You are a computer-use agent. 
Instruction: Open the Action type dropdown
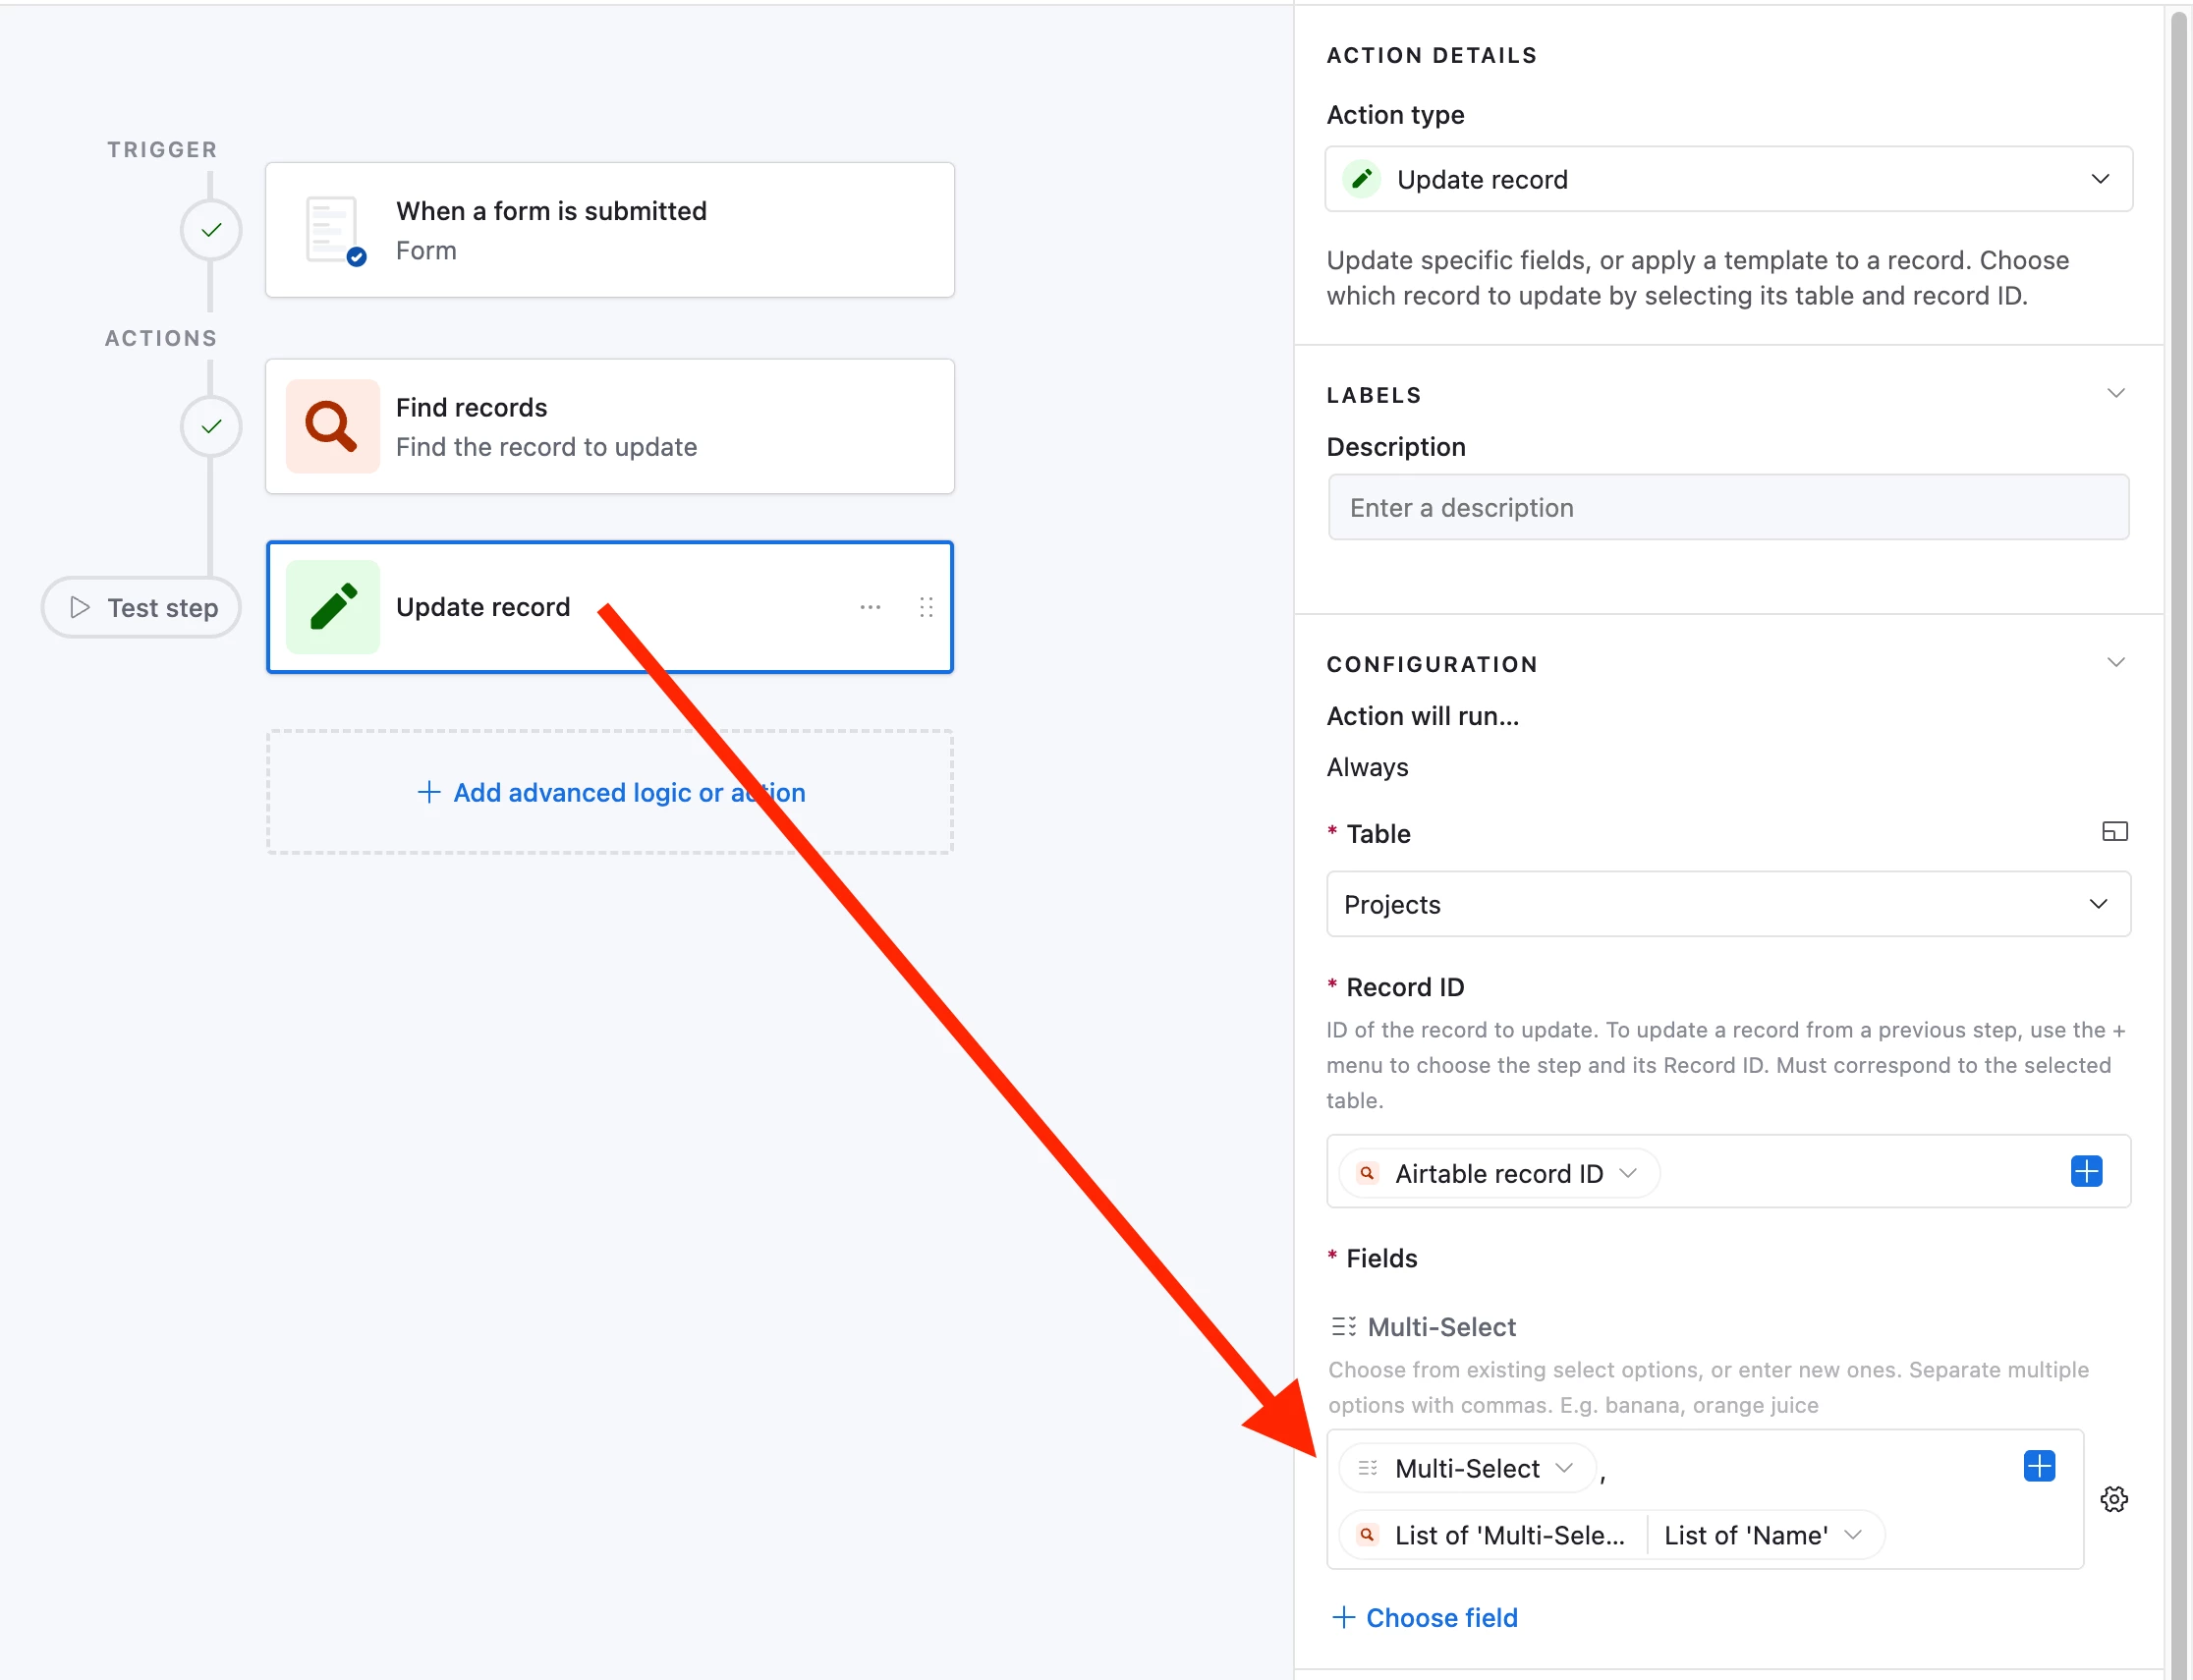(x=1727, y=180)
